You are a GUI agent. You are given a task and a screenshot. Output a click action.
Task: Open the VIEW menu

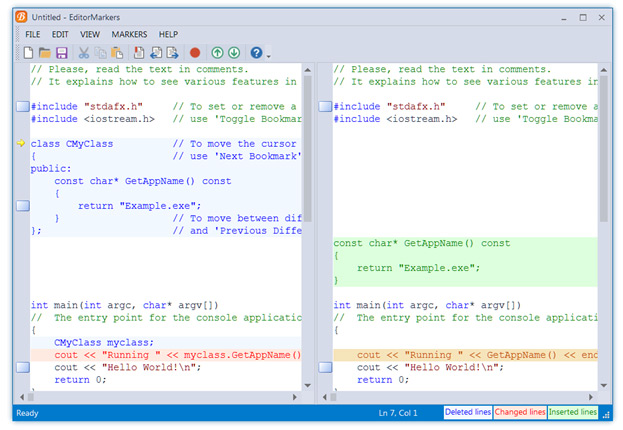(x=90, y=34)
